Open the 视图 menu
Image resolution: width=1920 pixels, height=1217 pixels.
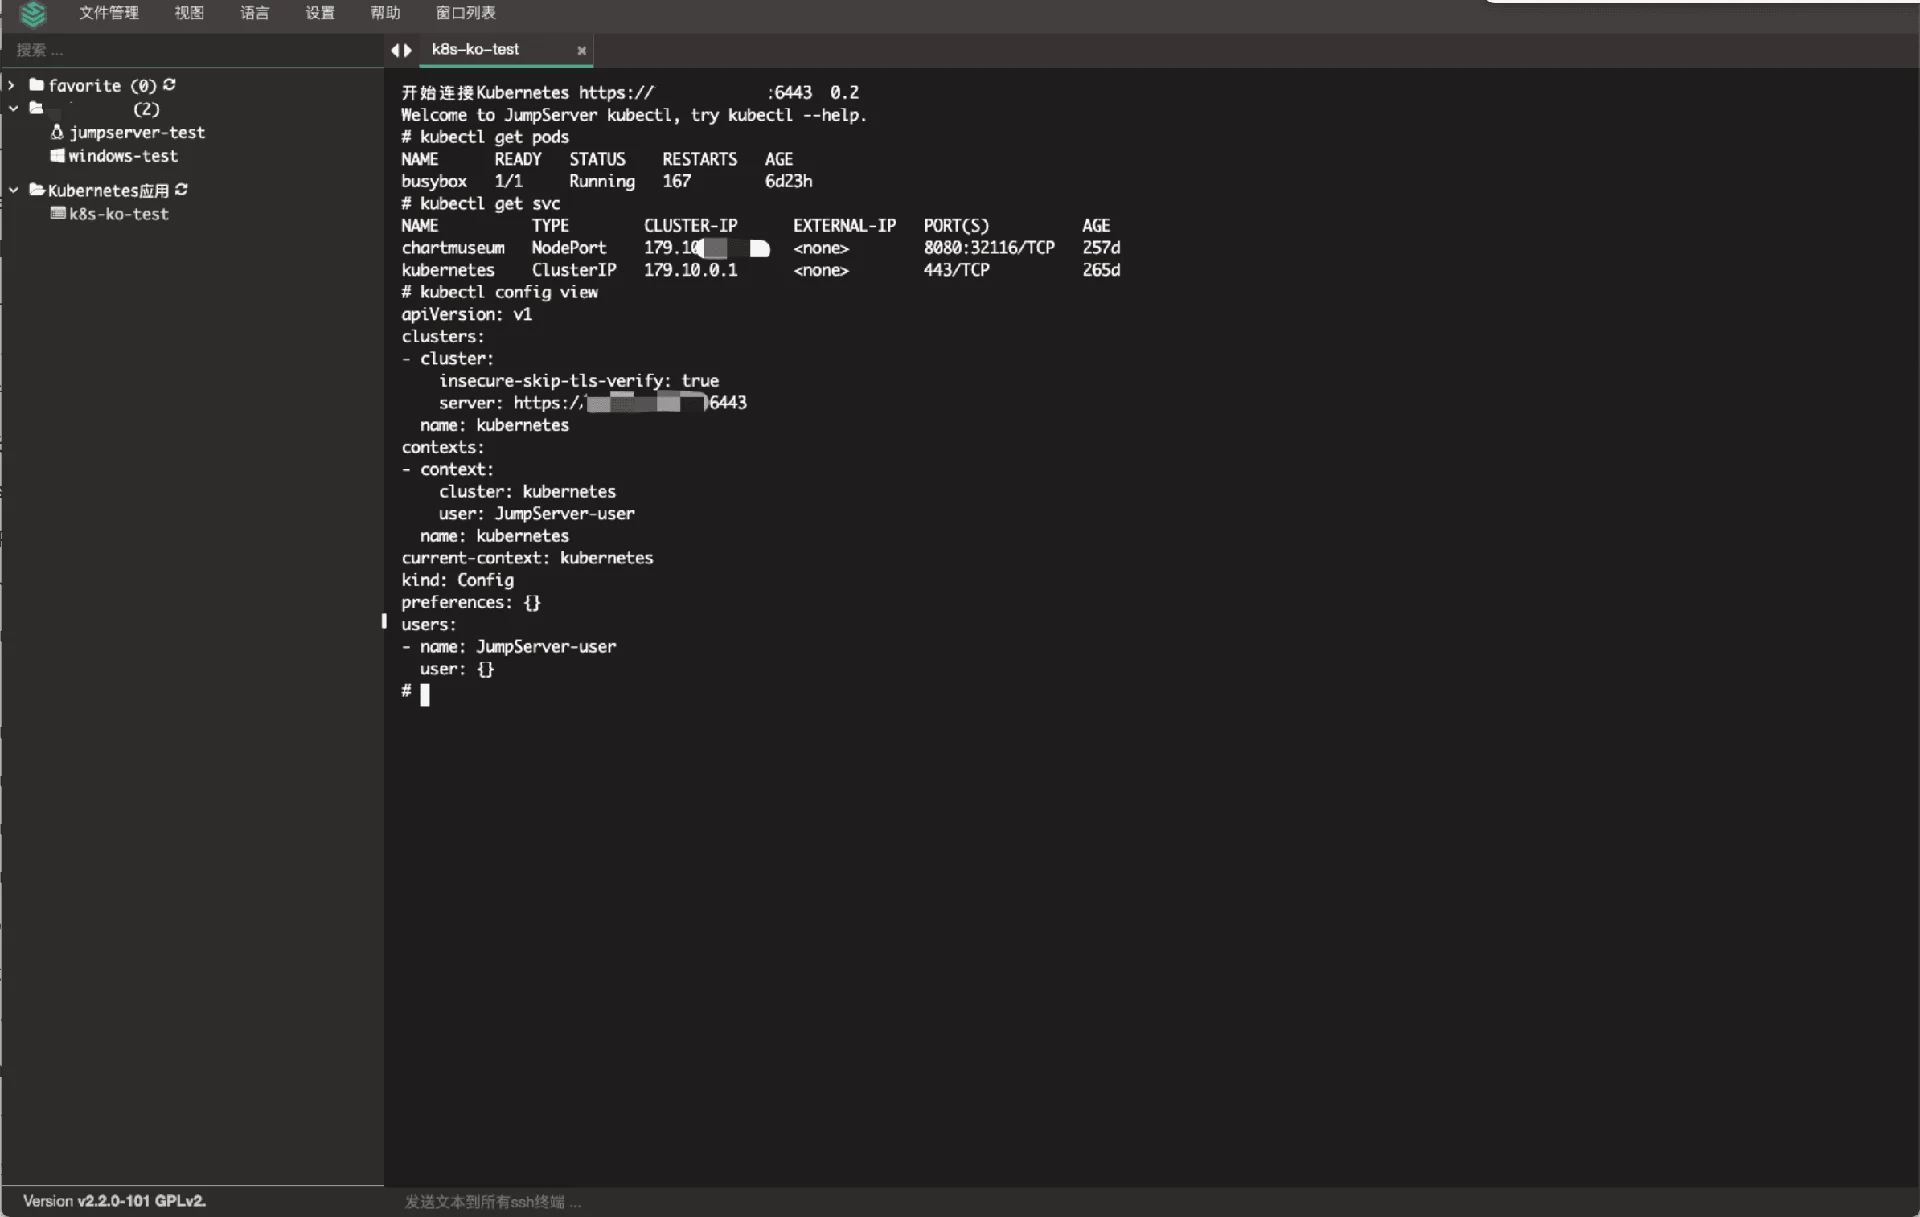pyautogui.click(x=189, y=13)
